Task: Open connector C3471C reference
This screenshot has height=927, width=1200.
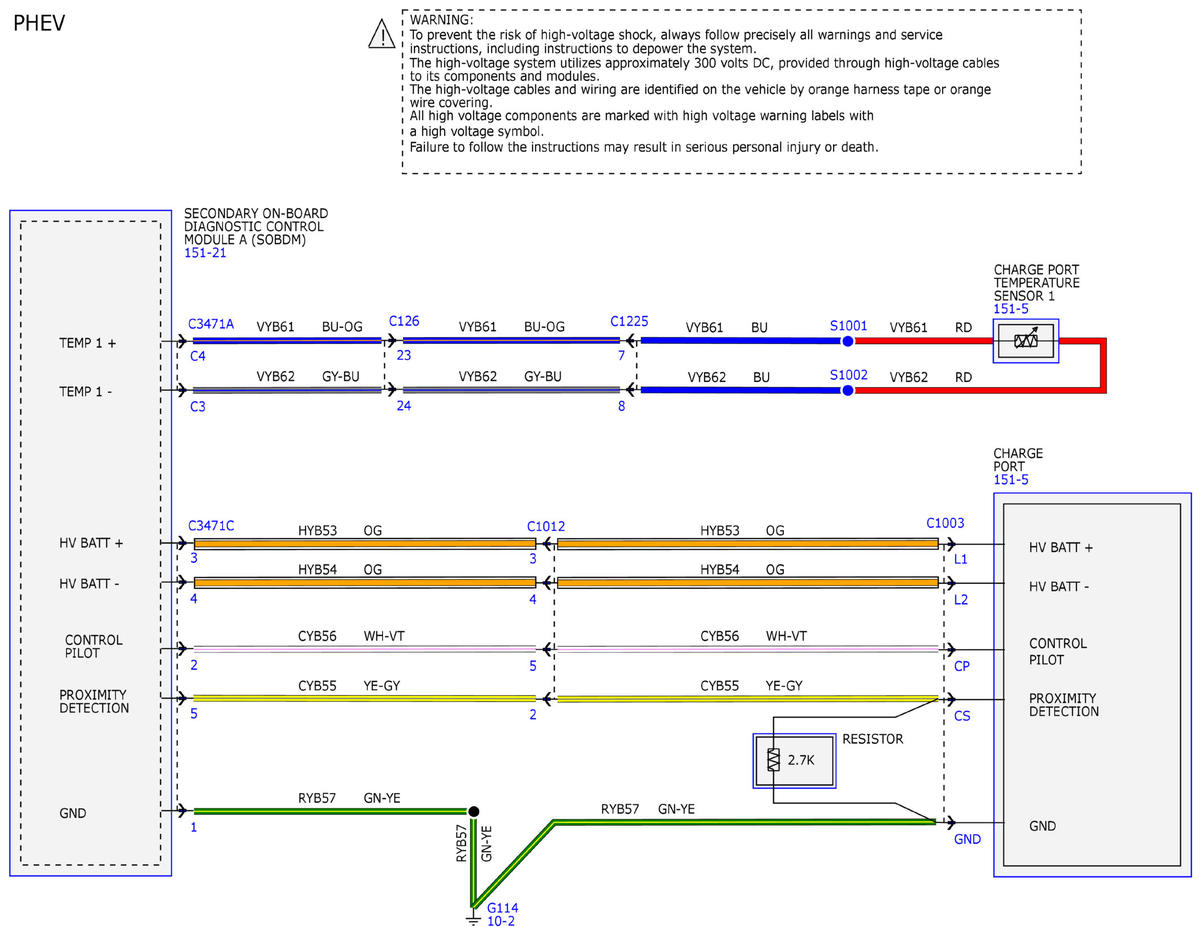Action: [211, 526]
